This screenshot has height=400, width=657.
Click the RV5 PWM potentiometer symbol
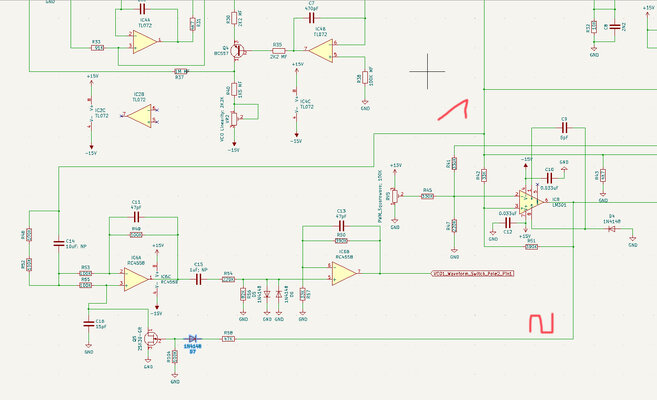point(395,196)
